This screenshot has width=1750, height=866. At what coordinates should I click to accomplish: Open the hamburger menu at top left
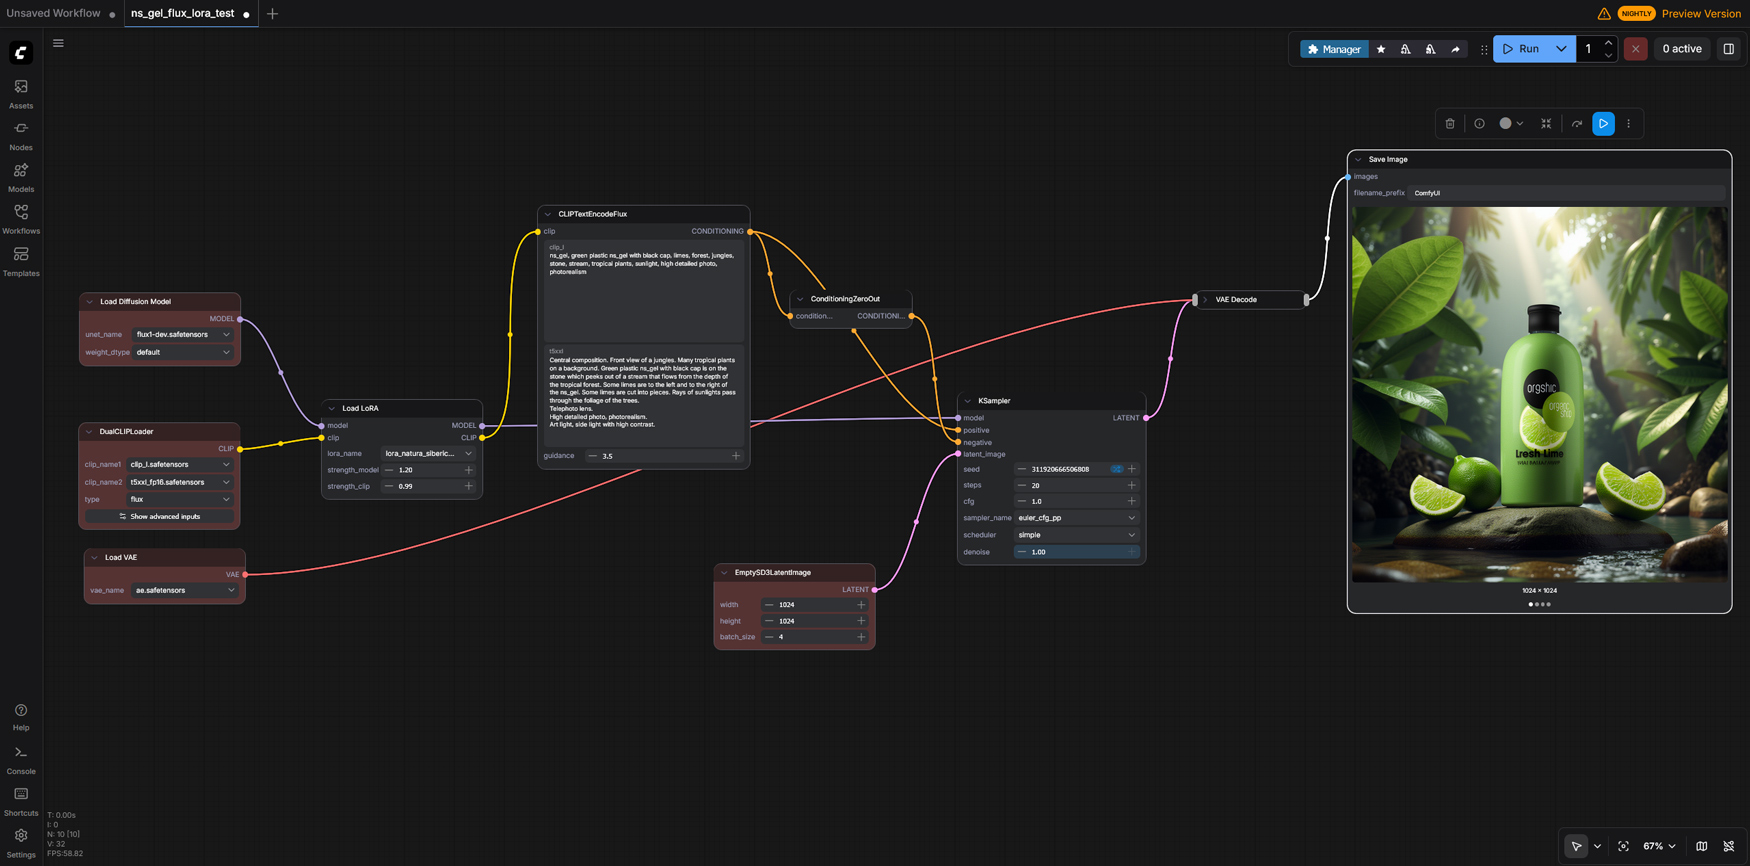58,43
